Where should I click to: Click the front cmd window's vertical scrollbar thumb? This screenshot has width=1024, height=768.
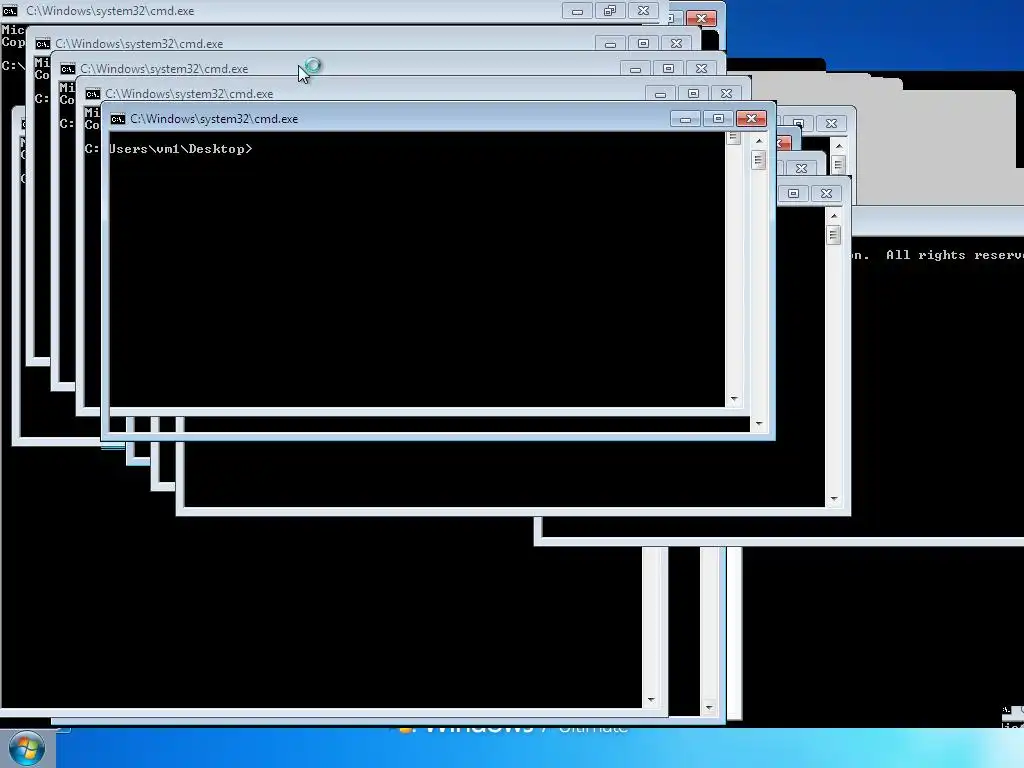758,160
